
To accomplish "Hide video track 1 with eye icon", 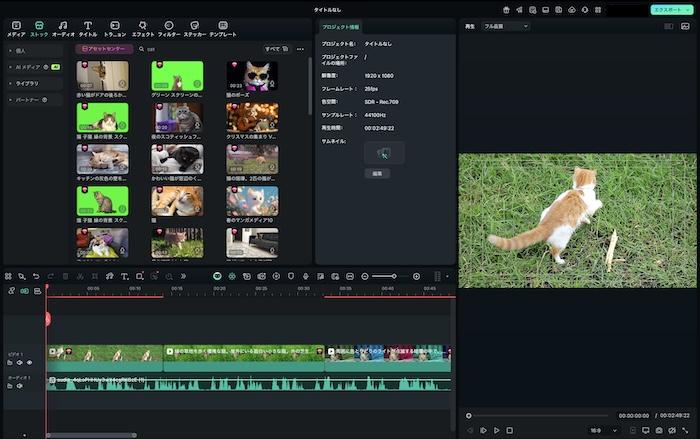I will click(29, 362).
